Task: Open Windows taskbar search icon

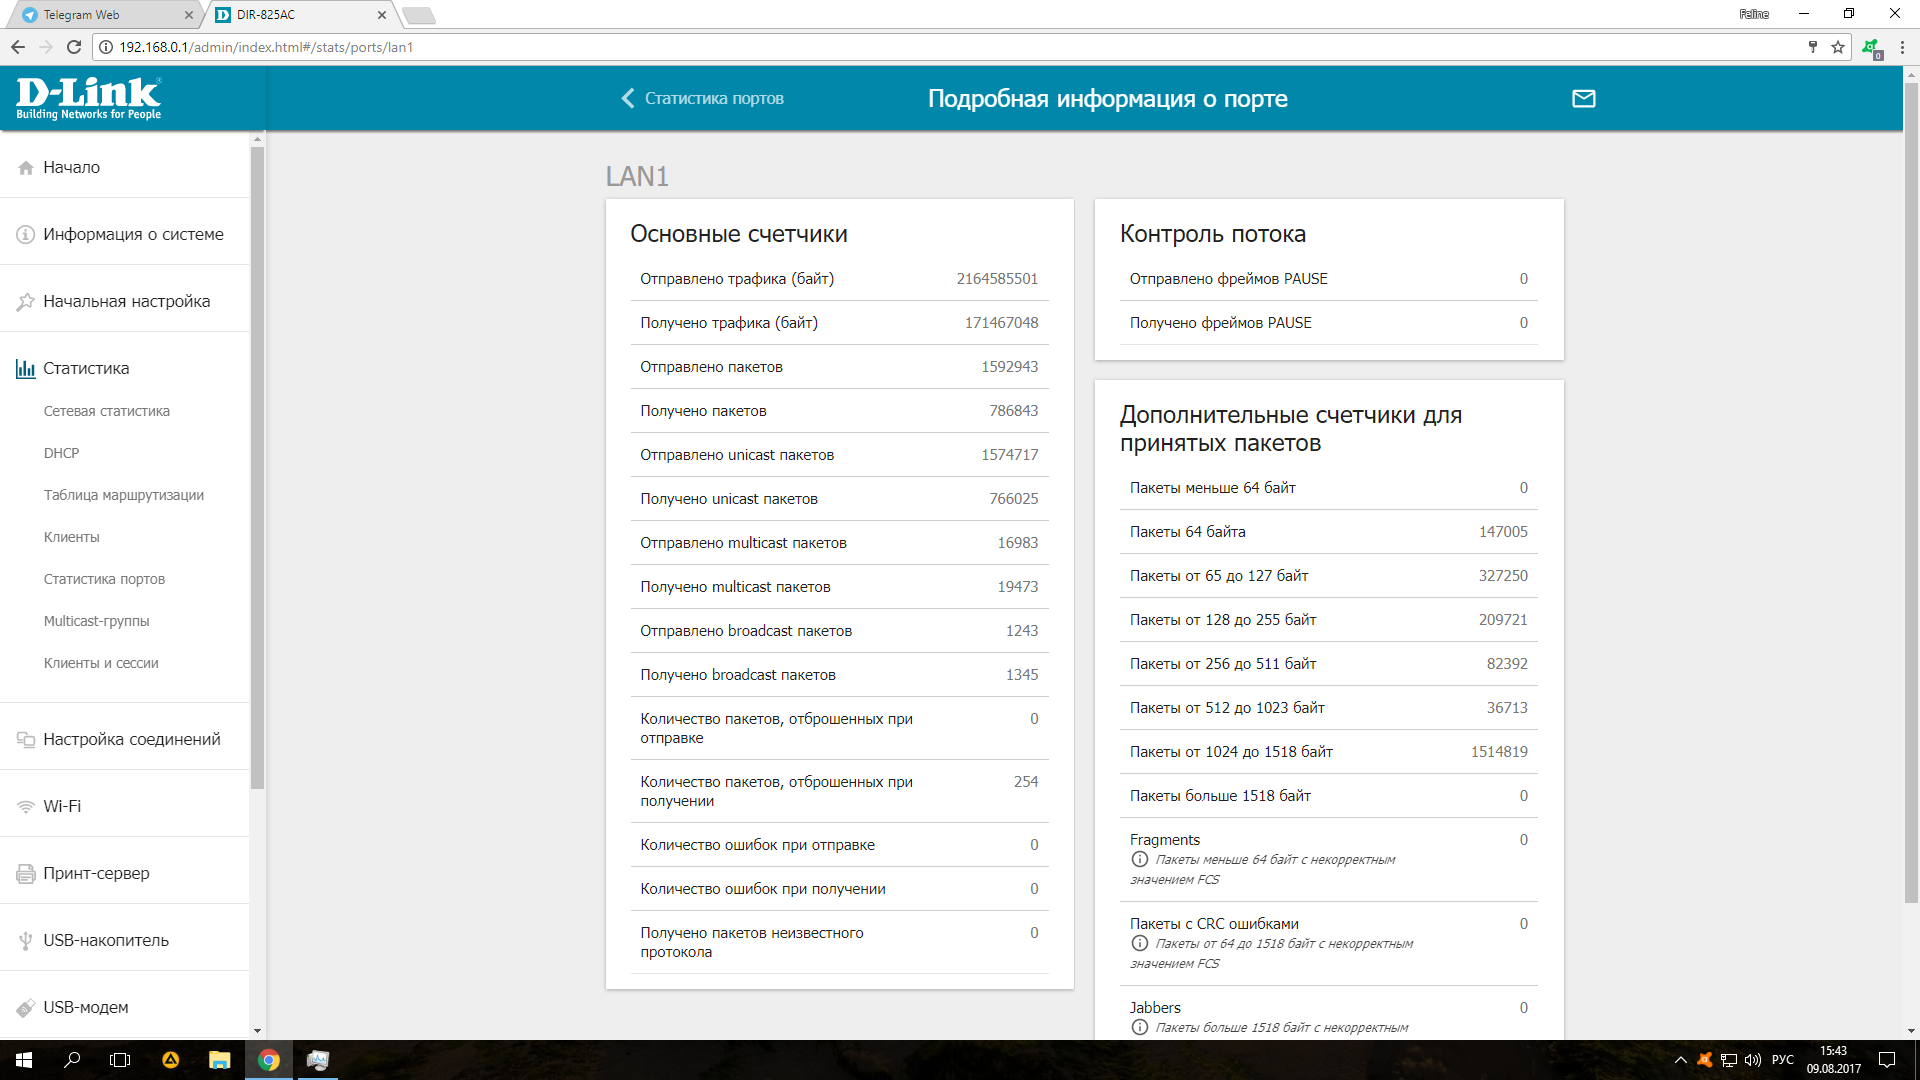Action: (72, 1060)
